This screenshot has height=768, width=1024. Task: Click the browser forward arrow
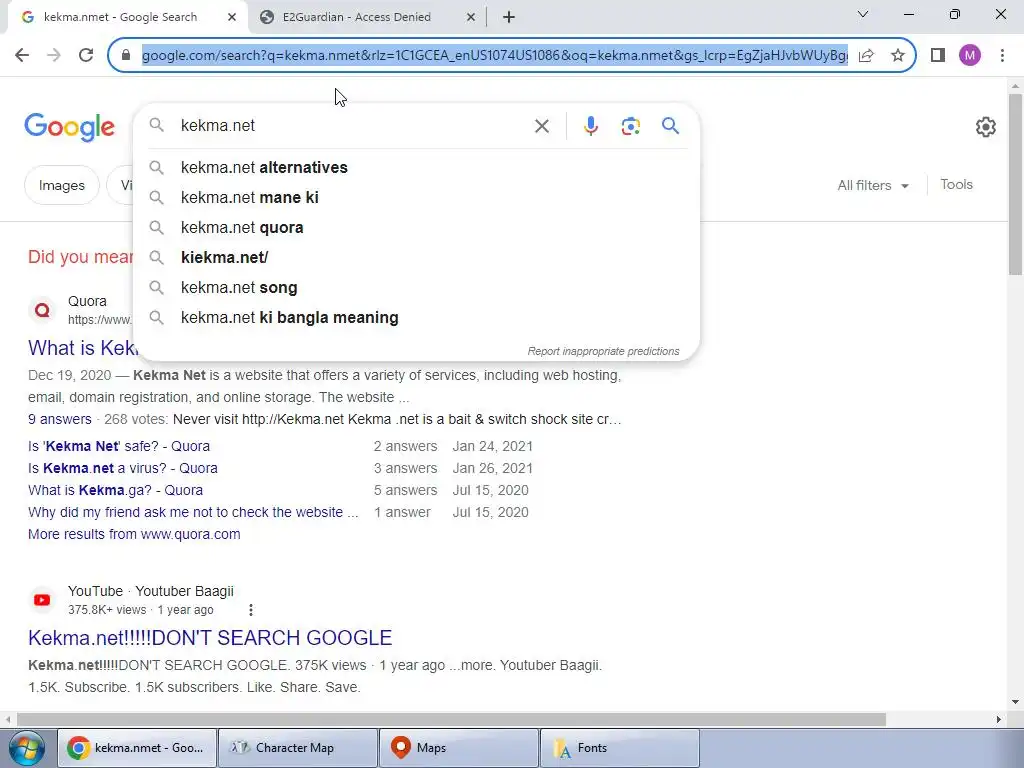click(54, 55)
